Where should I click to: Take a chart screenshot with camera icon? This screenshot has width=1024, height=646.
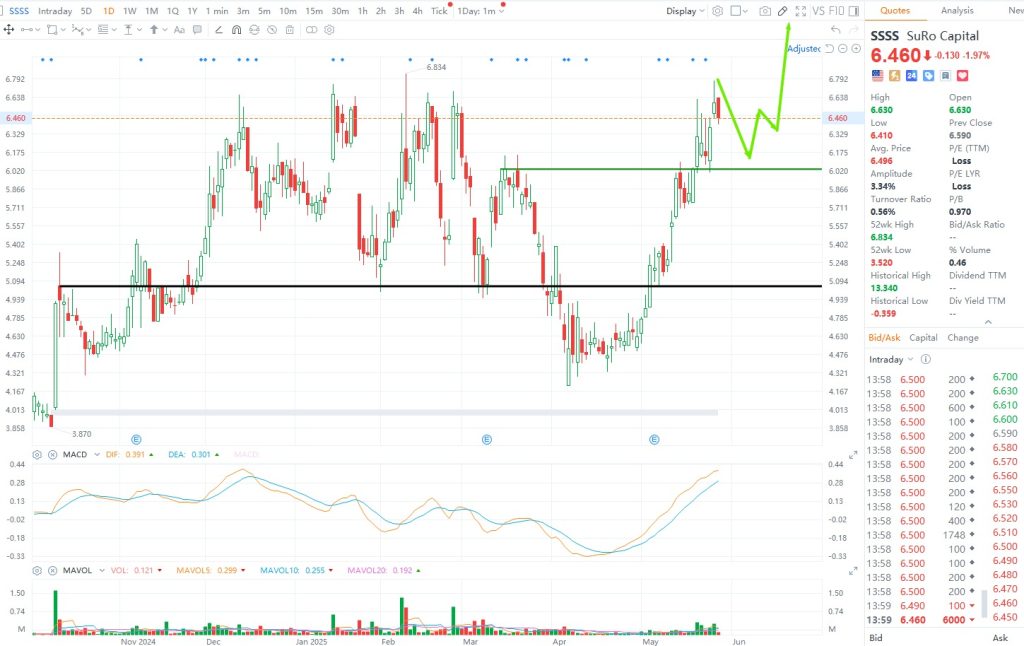point(764,11)
